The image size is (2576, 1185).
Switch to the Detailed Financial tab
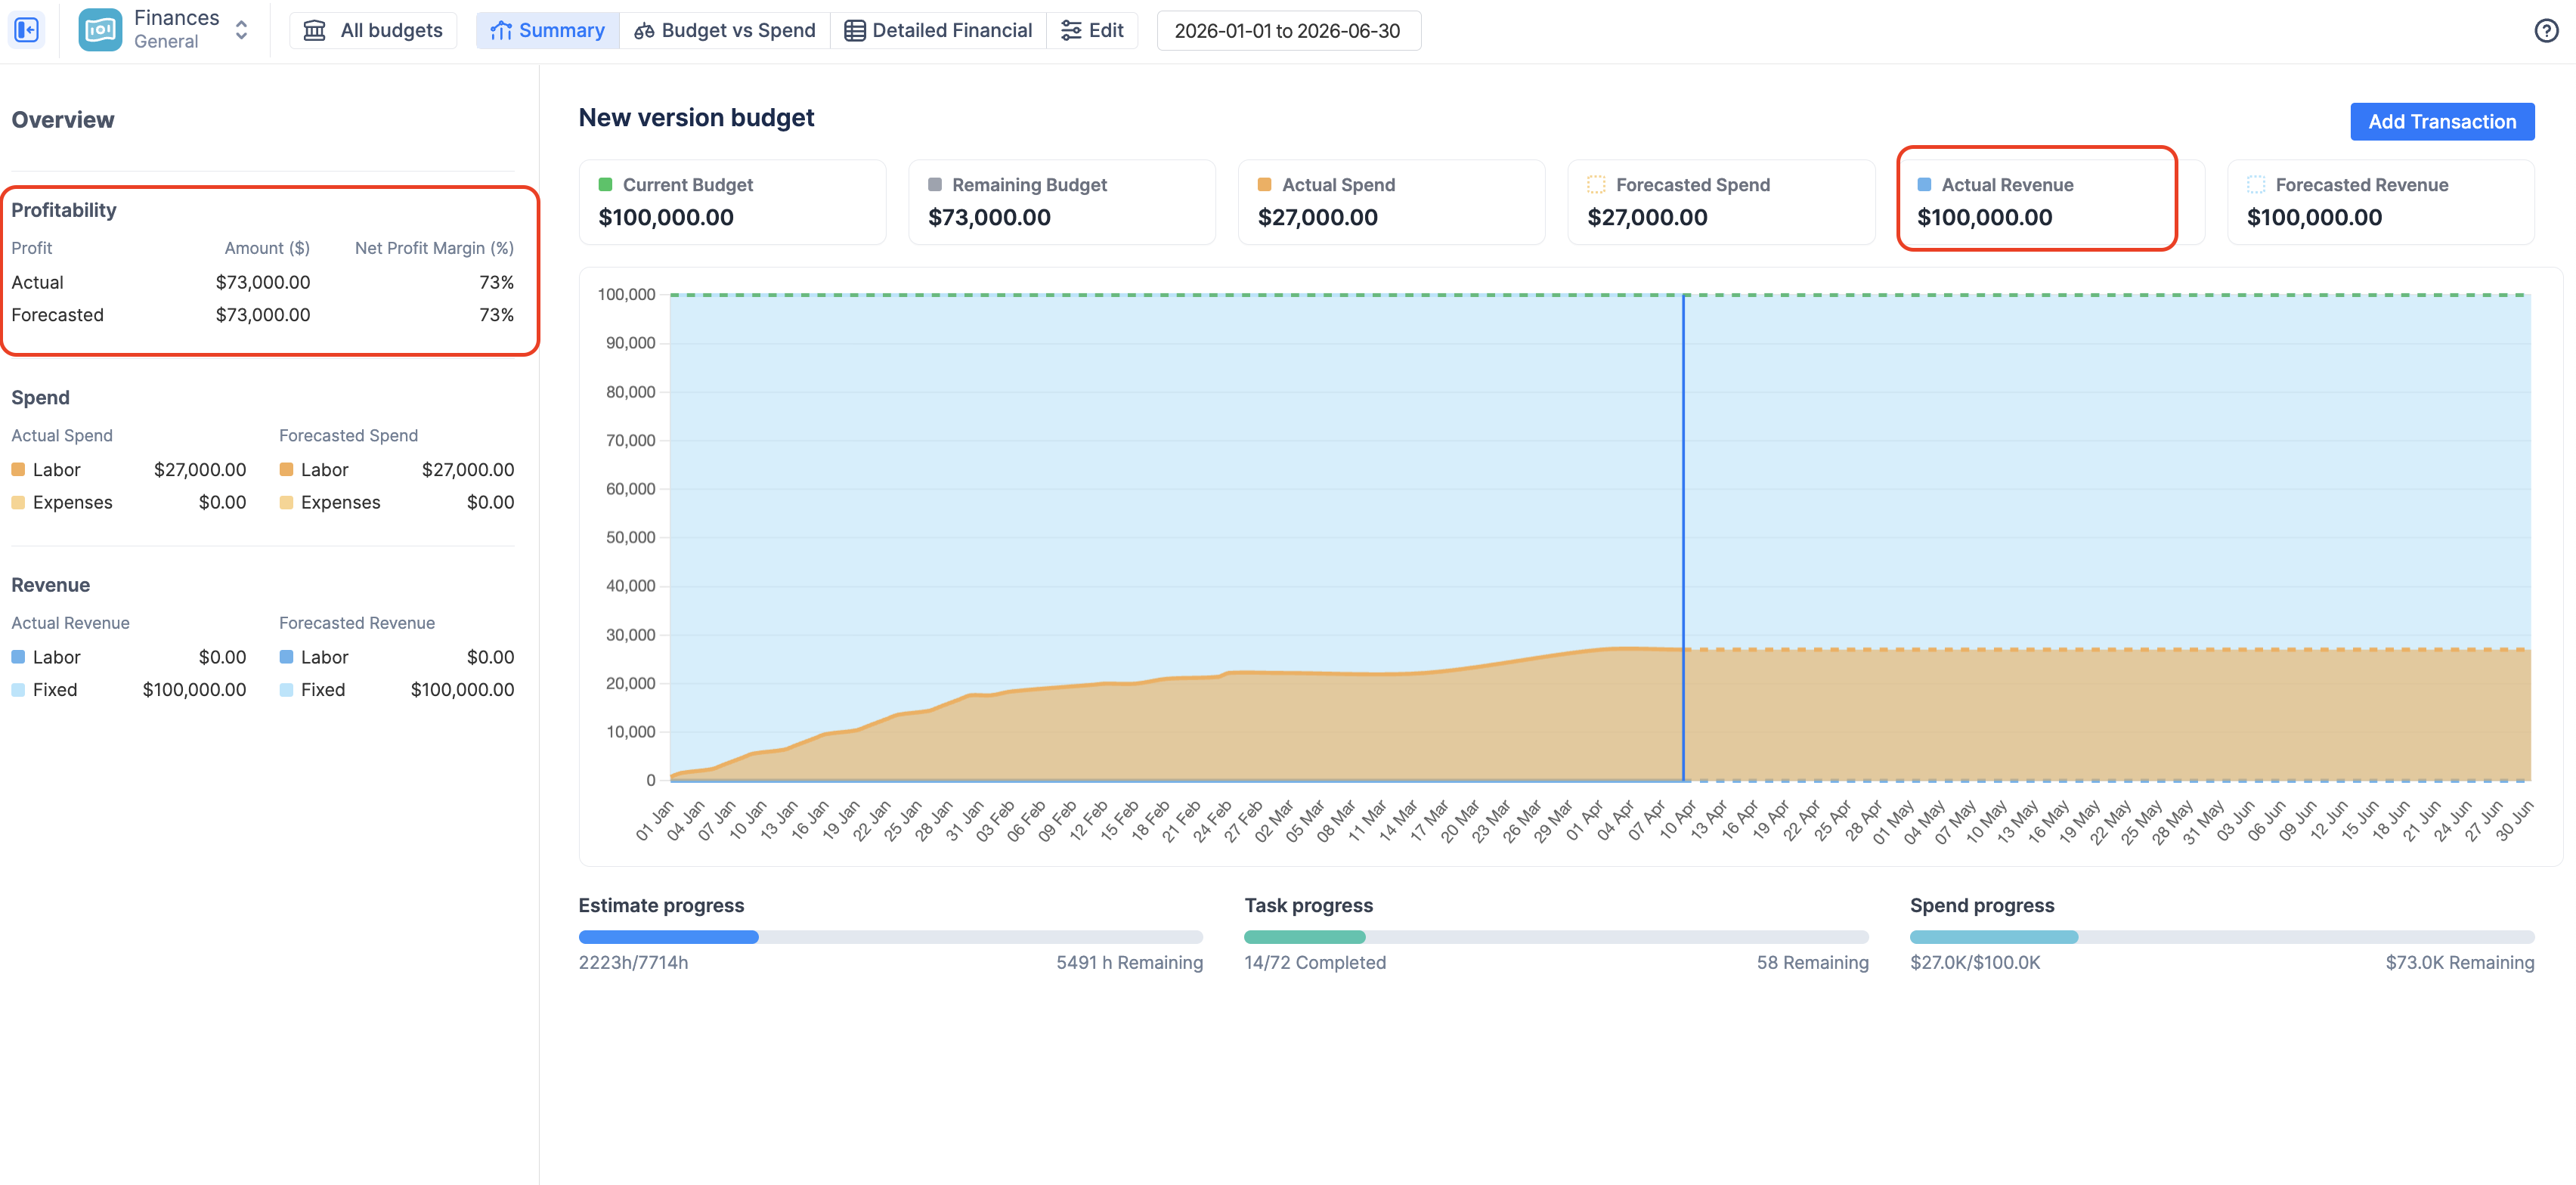pyautogui.click(x=951, y=30)
